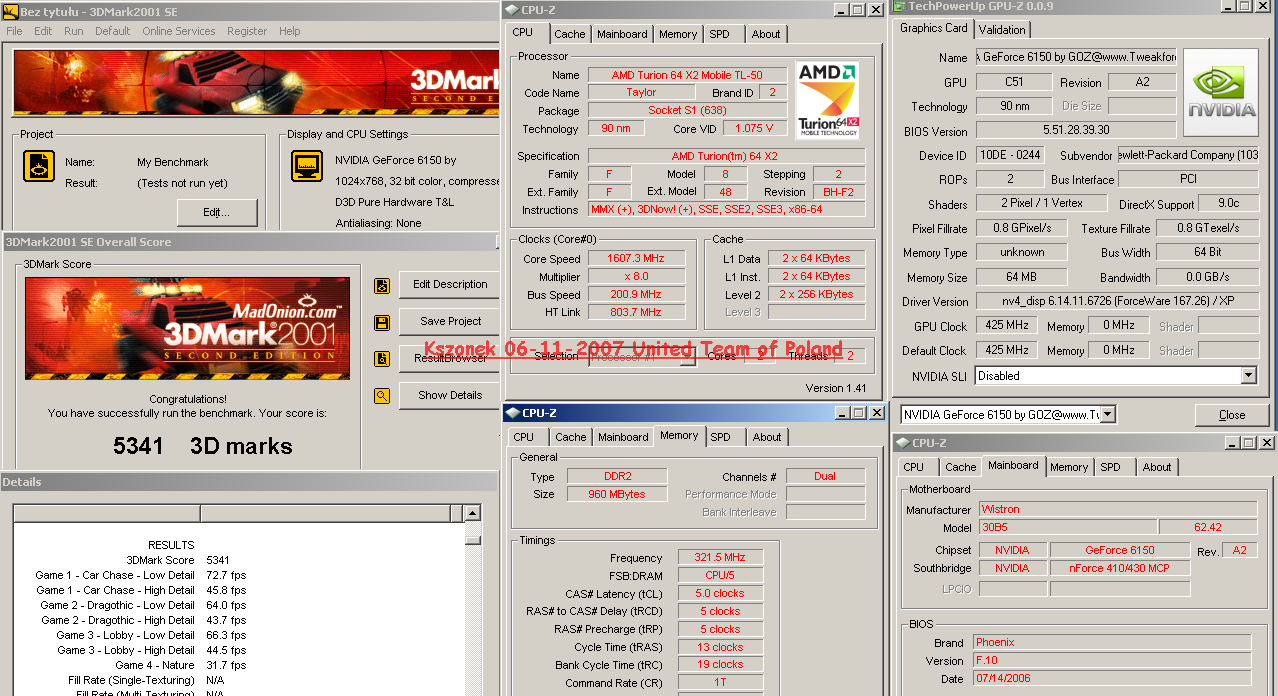
Task: Switch to Memory tab in Mainboard CPU-Z window
Action: (1069, 467)
